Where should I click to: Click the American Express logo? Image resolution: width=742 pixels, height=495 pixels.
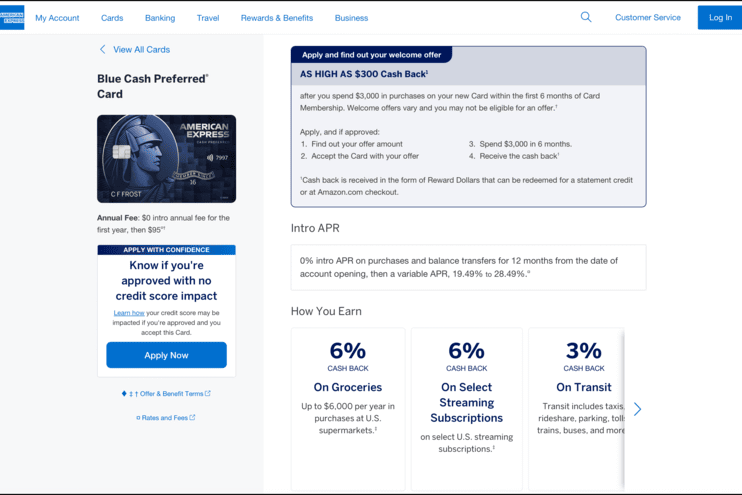tap(12, 17)
